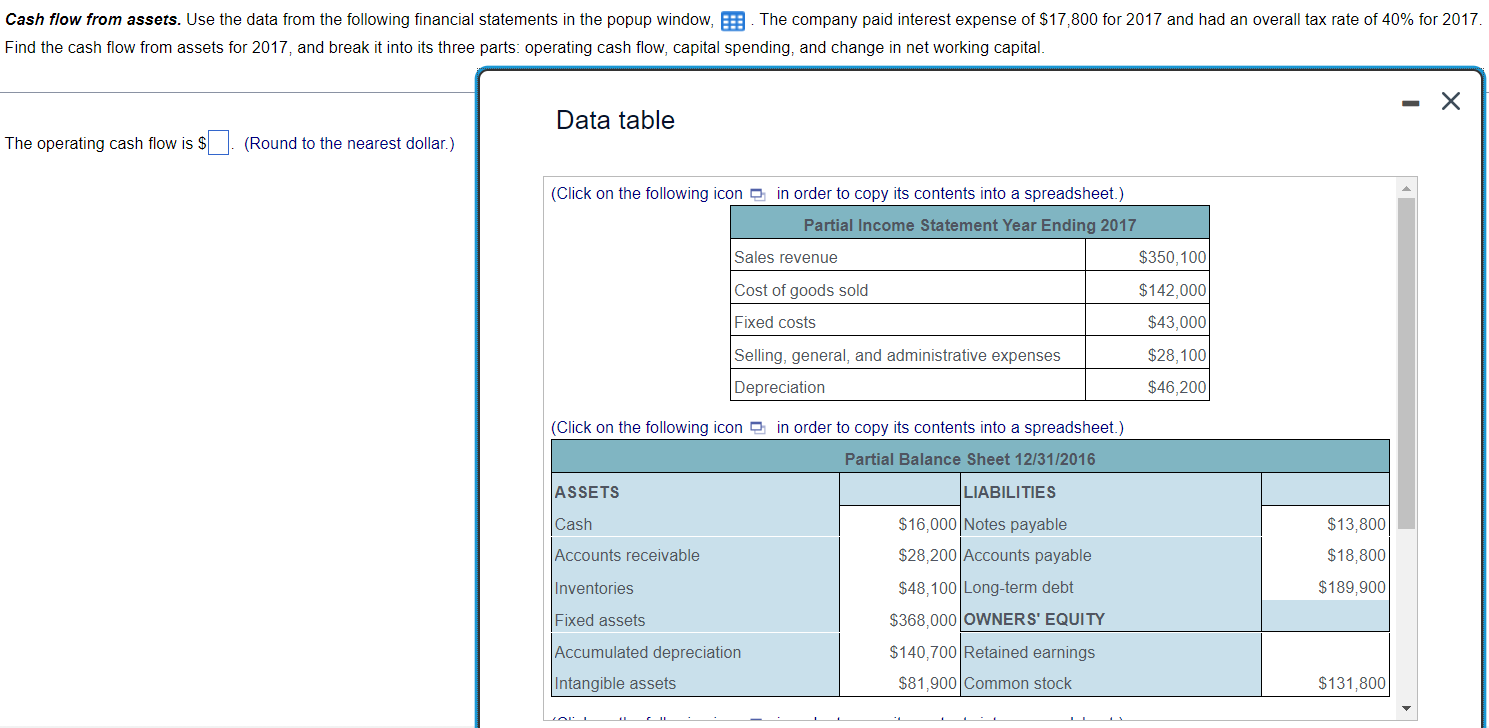The width and height of the screenshot is (1489, 728).
Task: Click the Partial Income Statement header row
Action: point(970,222)
